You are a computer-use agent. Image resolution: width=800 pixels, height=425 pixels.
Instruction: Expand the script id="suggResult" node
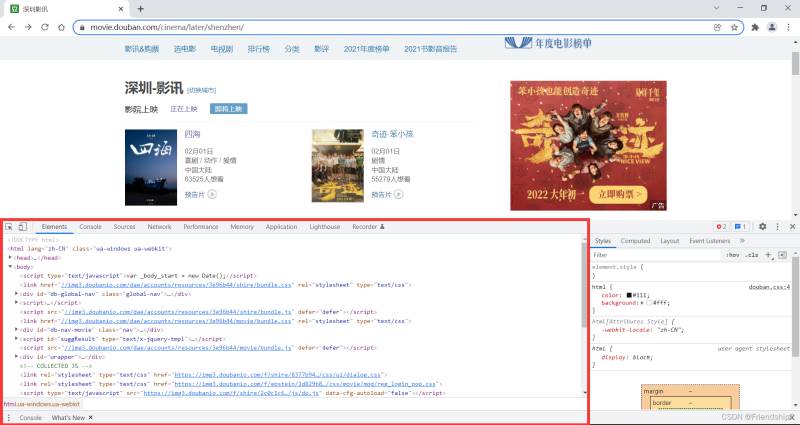(x=17, y=338)
